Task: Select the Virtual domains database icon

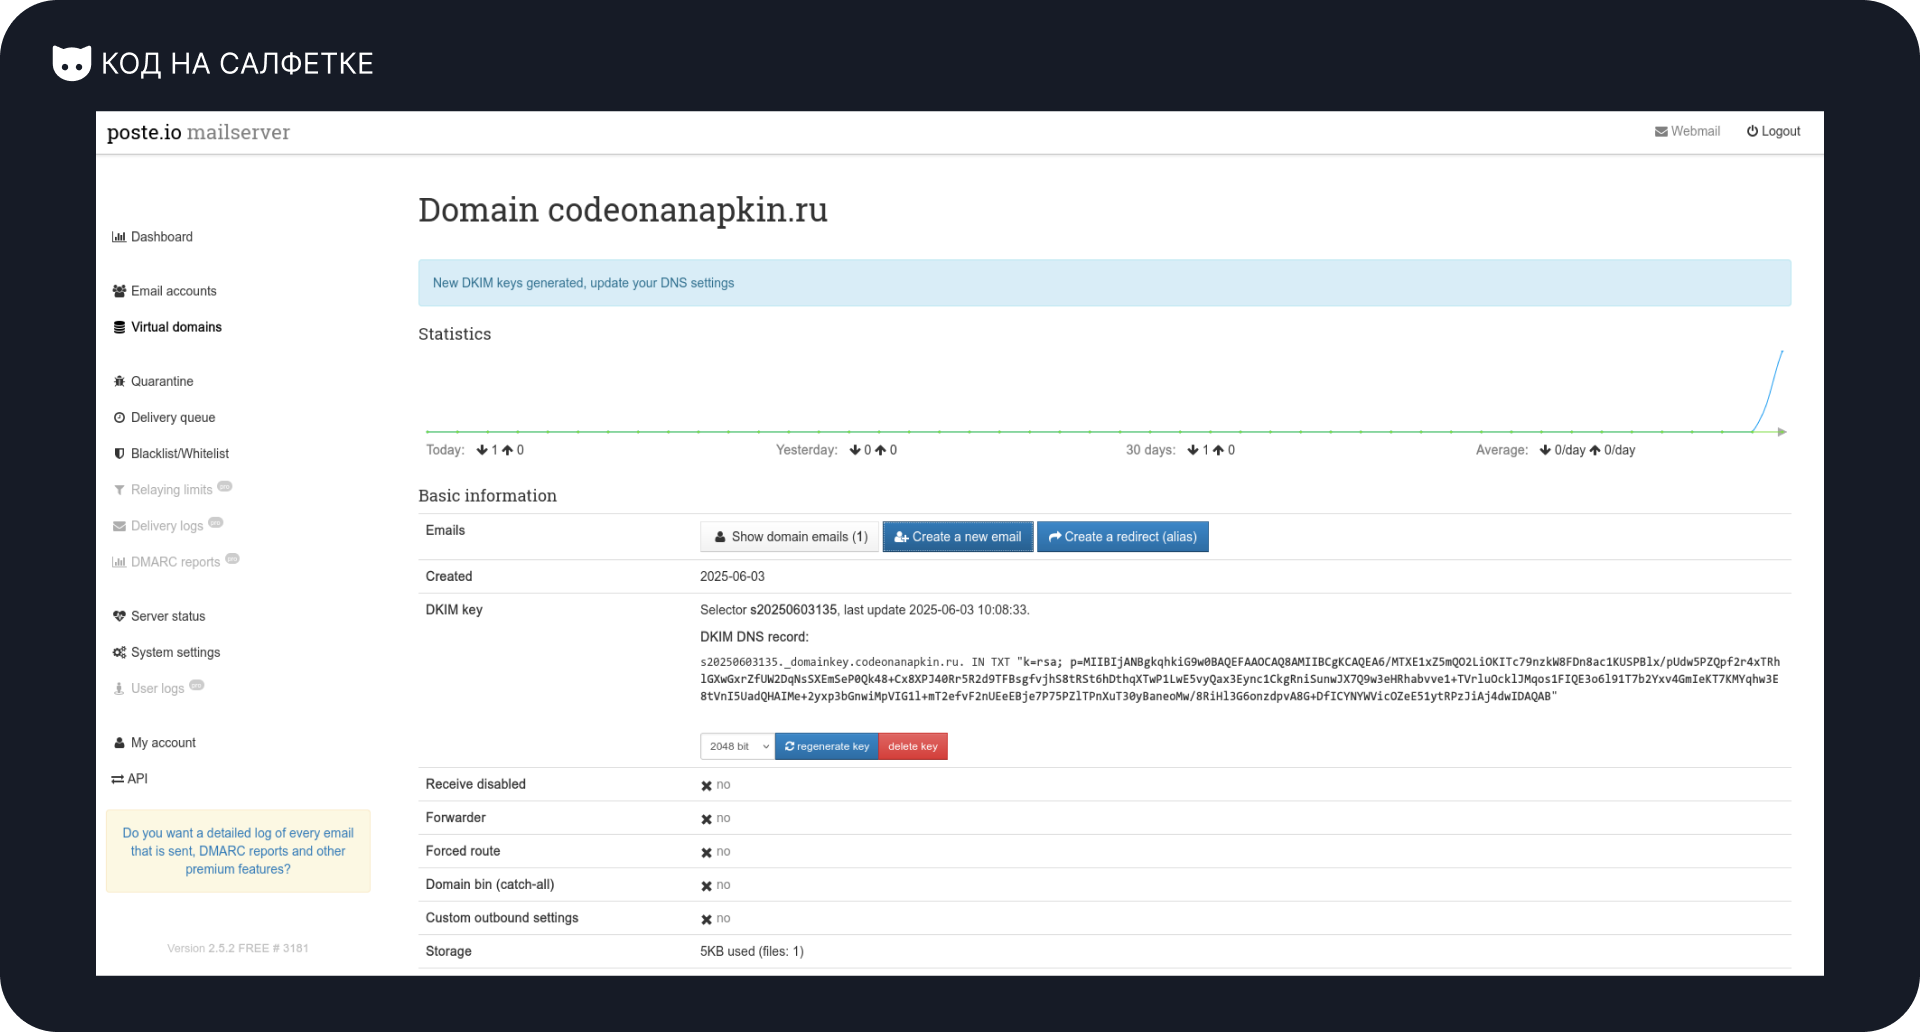Action: [x=119, y=327]
